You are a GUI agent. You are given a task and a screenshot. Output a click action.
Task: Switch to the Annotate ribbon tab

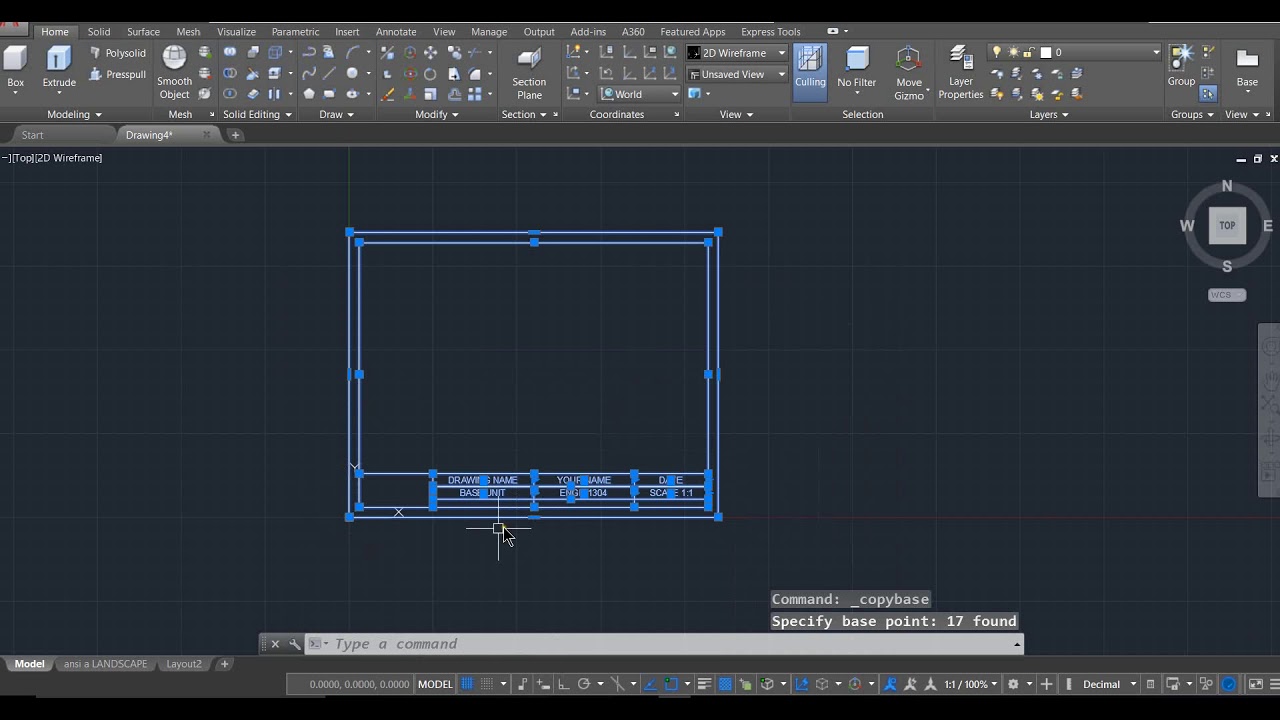point(396,32)
